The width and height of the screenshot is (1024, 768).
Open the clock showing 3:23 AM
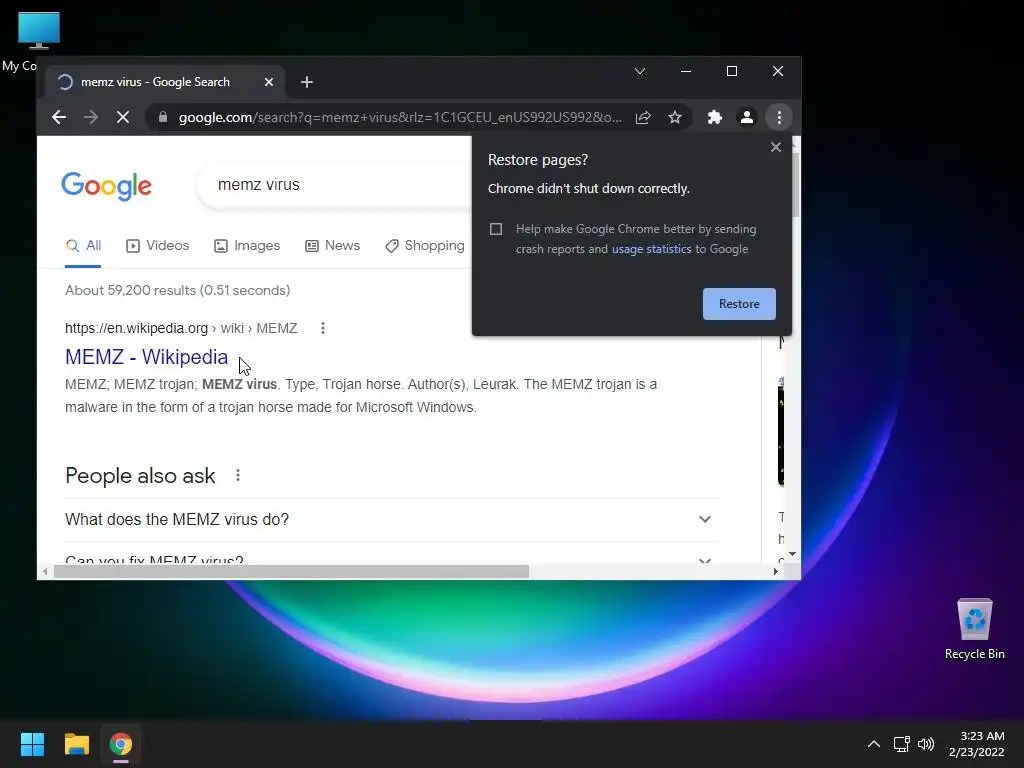tap(976, 744)
